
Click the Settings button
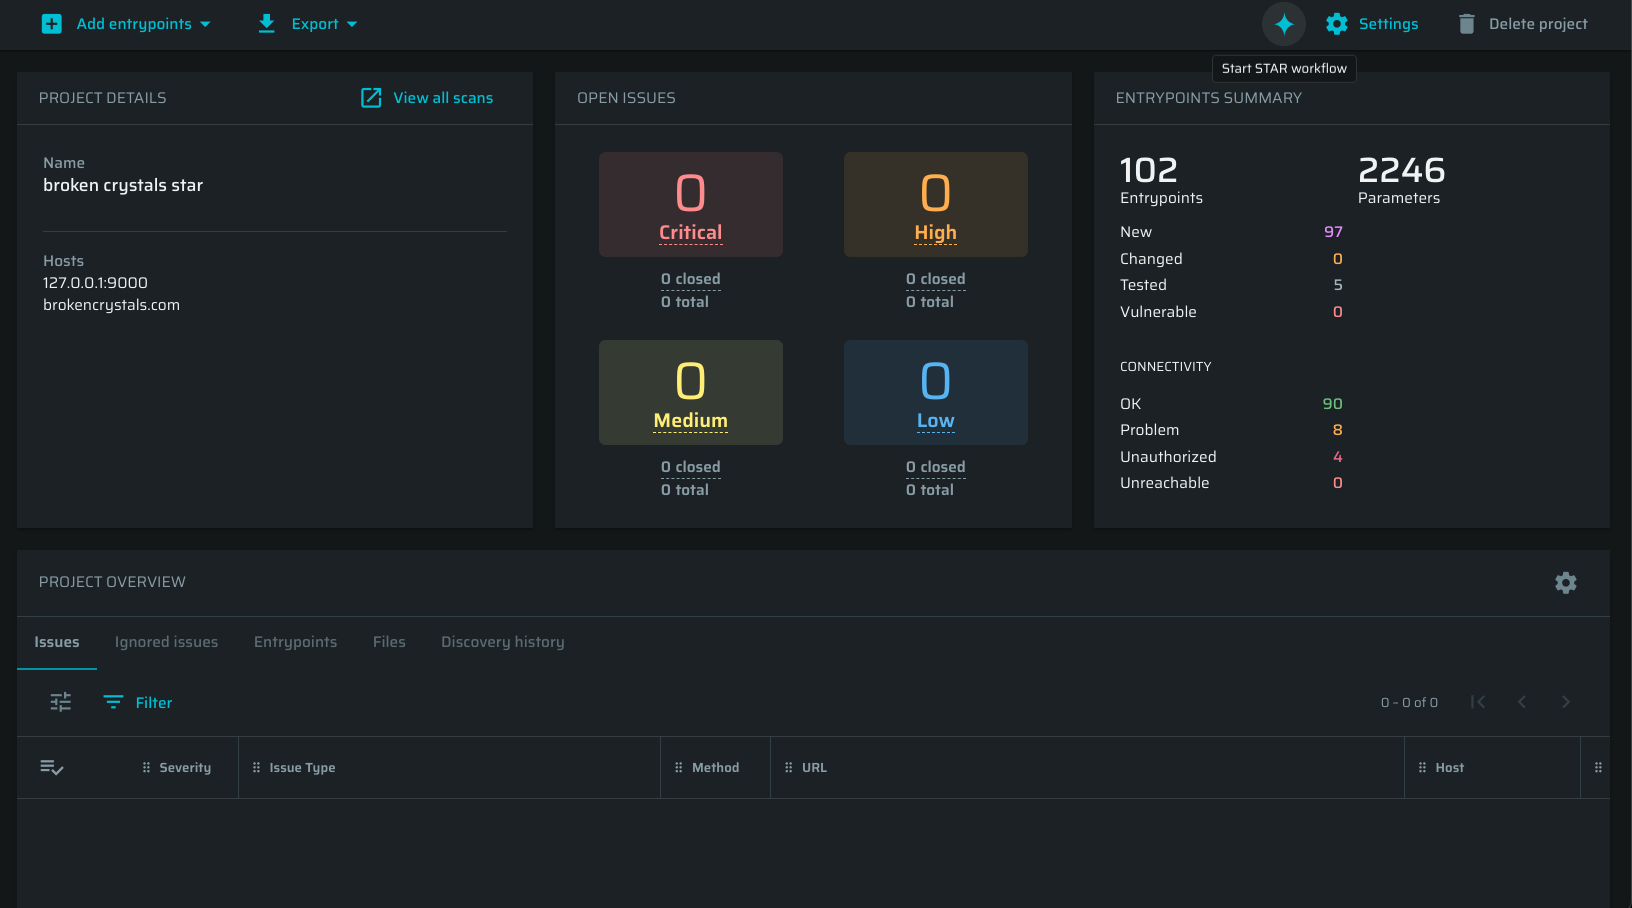pyautogui.click(x=1372, y=24)
